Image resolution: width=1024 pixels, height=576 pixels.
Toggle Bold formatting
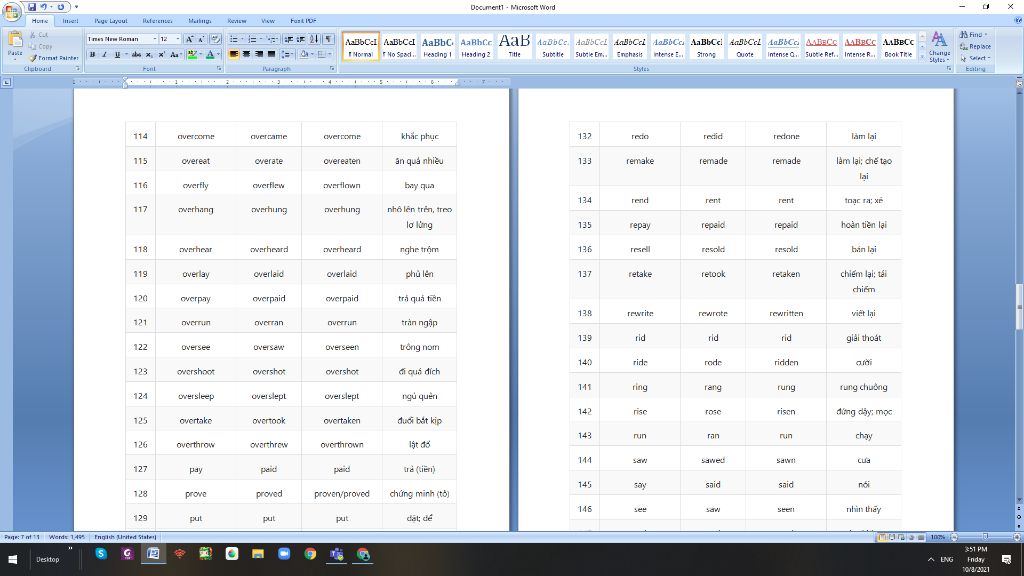point(92,55)
